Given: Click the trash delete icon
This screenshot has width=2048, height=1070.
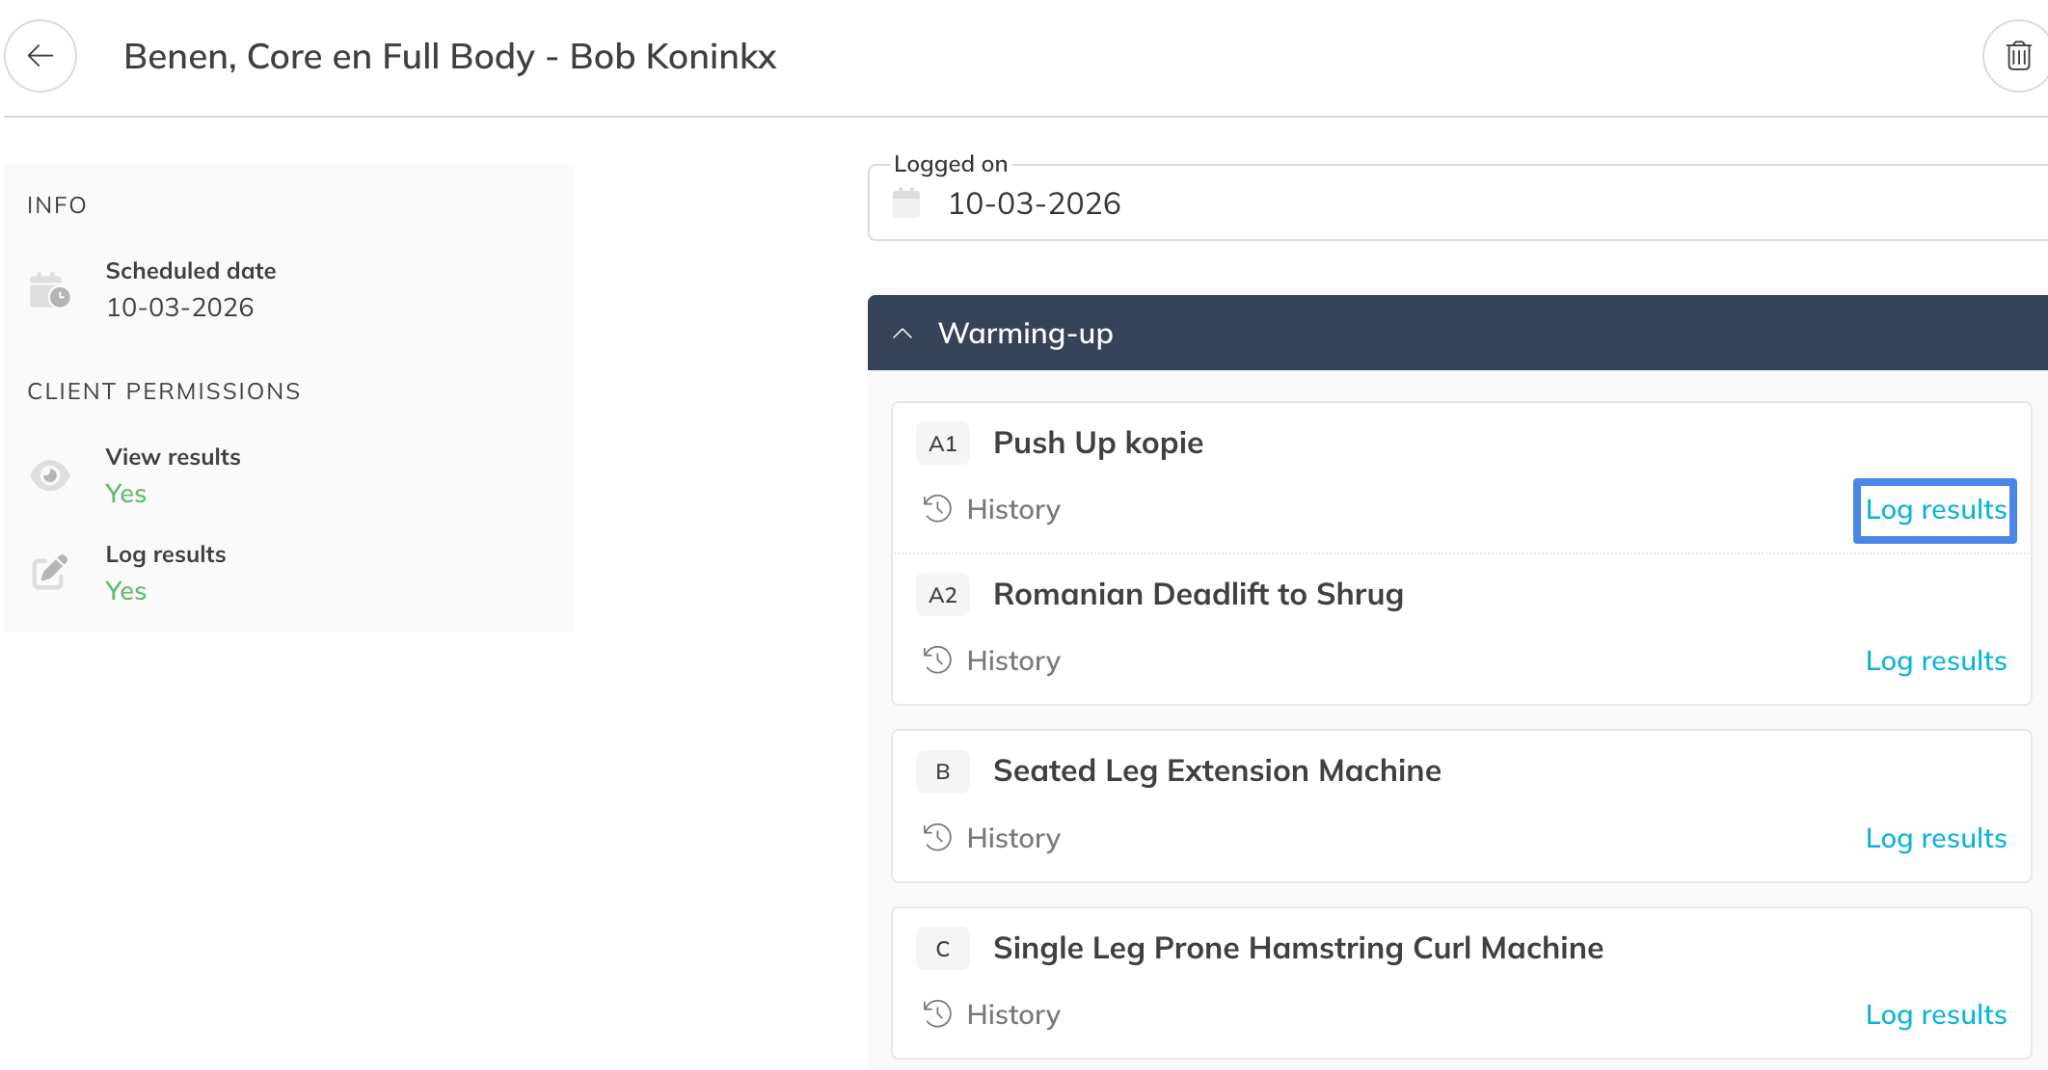Looking at the screenshot, I should [x=2018, y=56].
